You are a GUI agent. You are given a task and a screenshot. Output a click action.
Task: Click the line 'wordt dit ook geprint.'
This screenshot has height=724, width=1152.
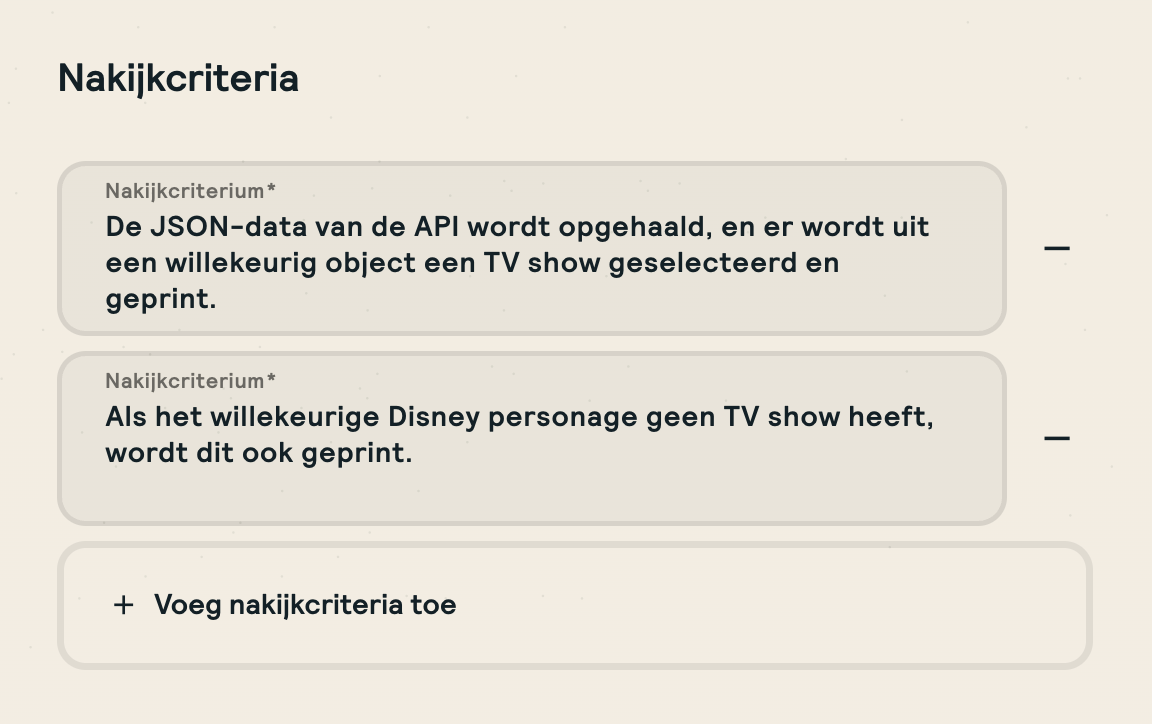point(258,452)
